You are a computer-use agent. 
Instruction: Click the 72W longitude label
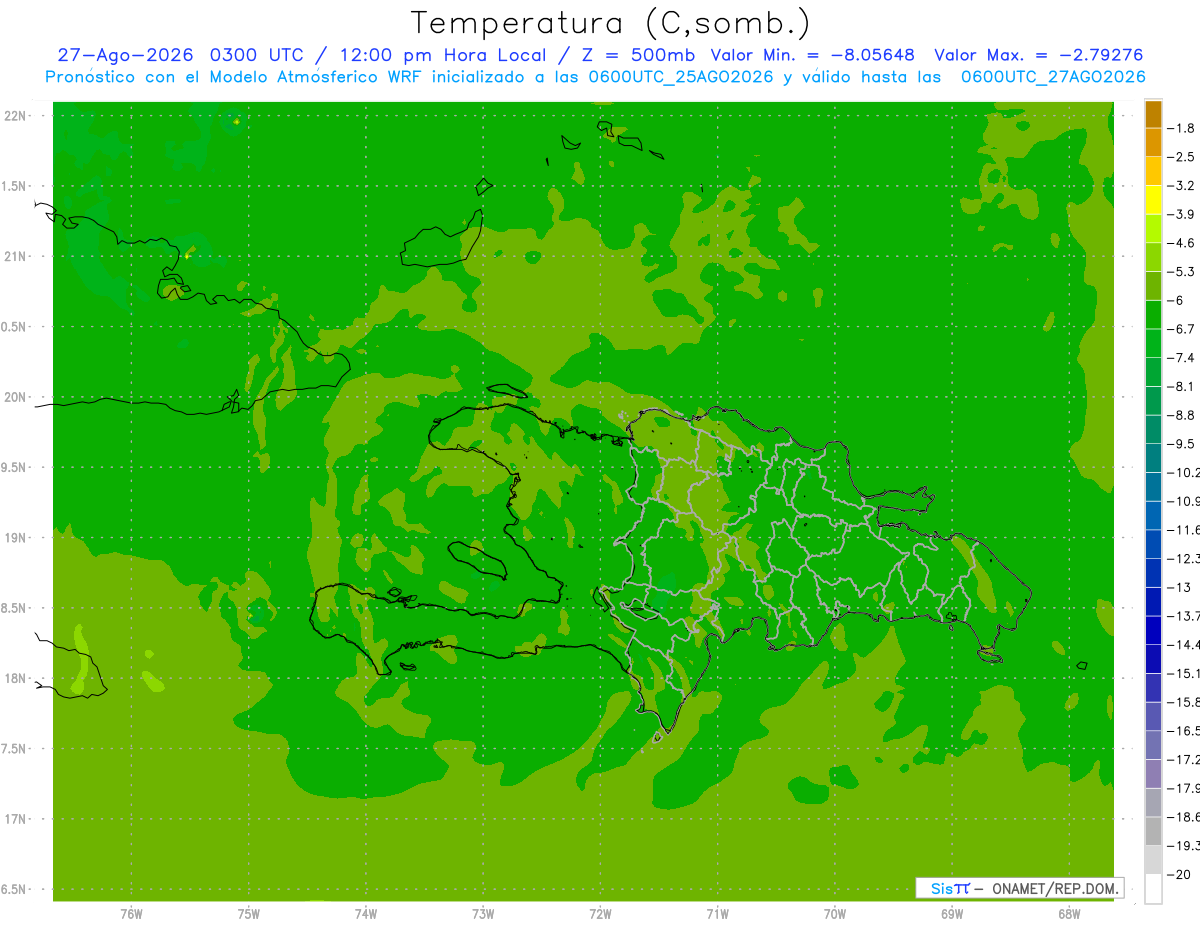[x=600, y=914]
